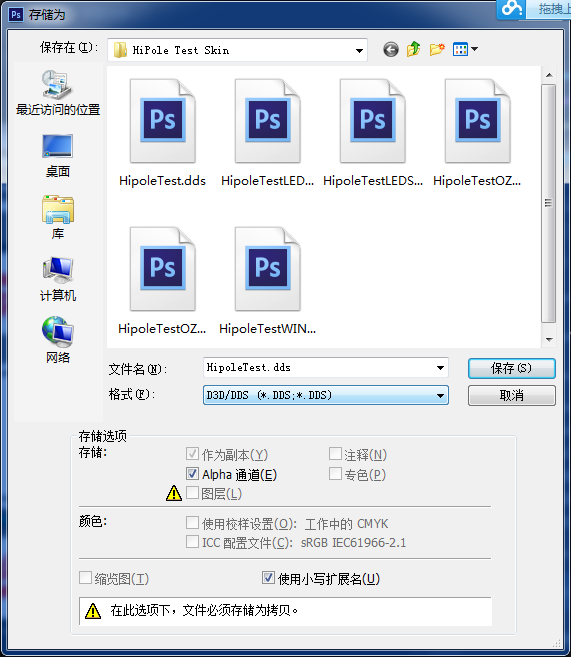This screenshot has width=571, height=657.
Task: Open the view menu icon
Action: pyautogui.click(x=465, y=49)
